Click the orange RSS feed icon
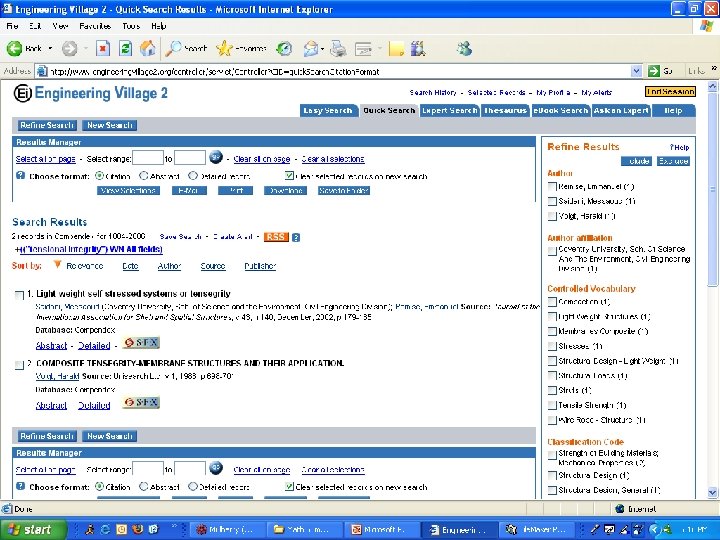This screenshot has width=720, height=540. (276, 237)
